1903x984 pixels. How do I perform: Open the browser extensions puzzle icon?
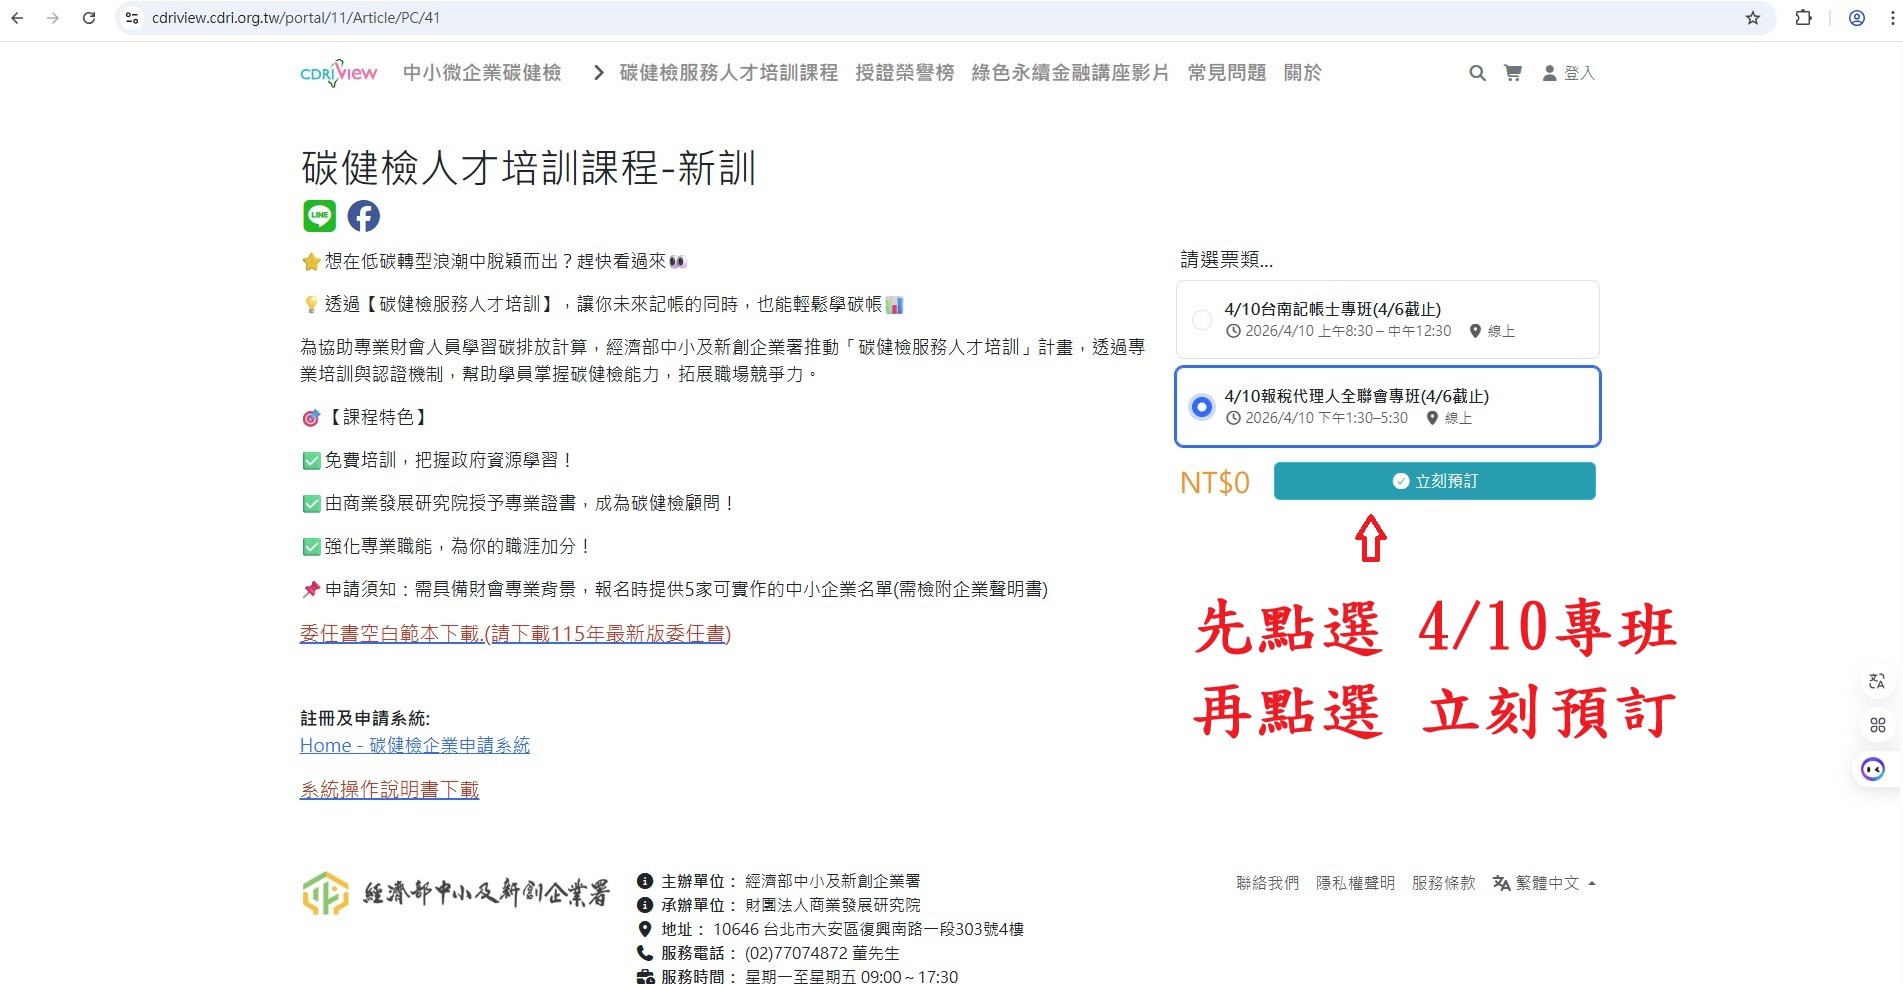coord(1803,18)
